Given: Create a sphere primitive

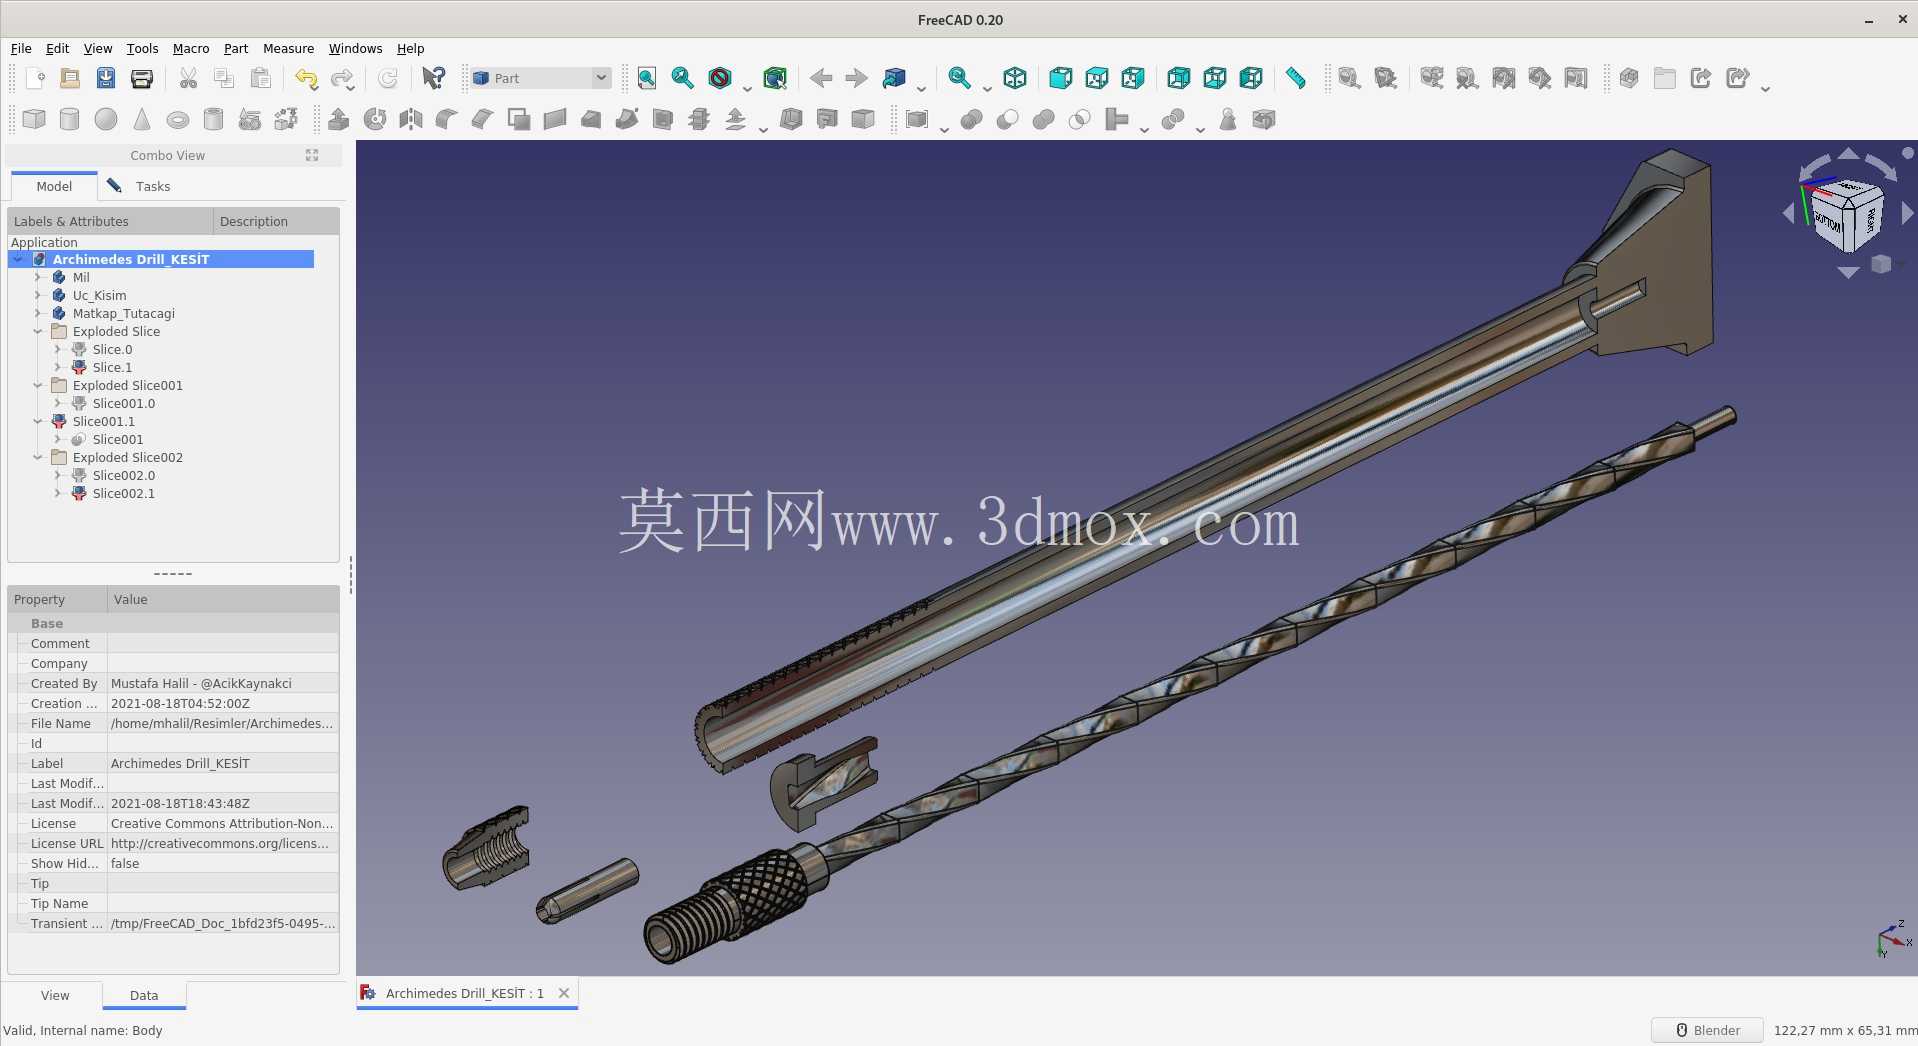Looking at the screenshot, I should 106,120.
